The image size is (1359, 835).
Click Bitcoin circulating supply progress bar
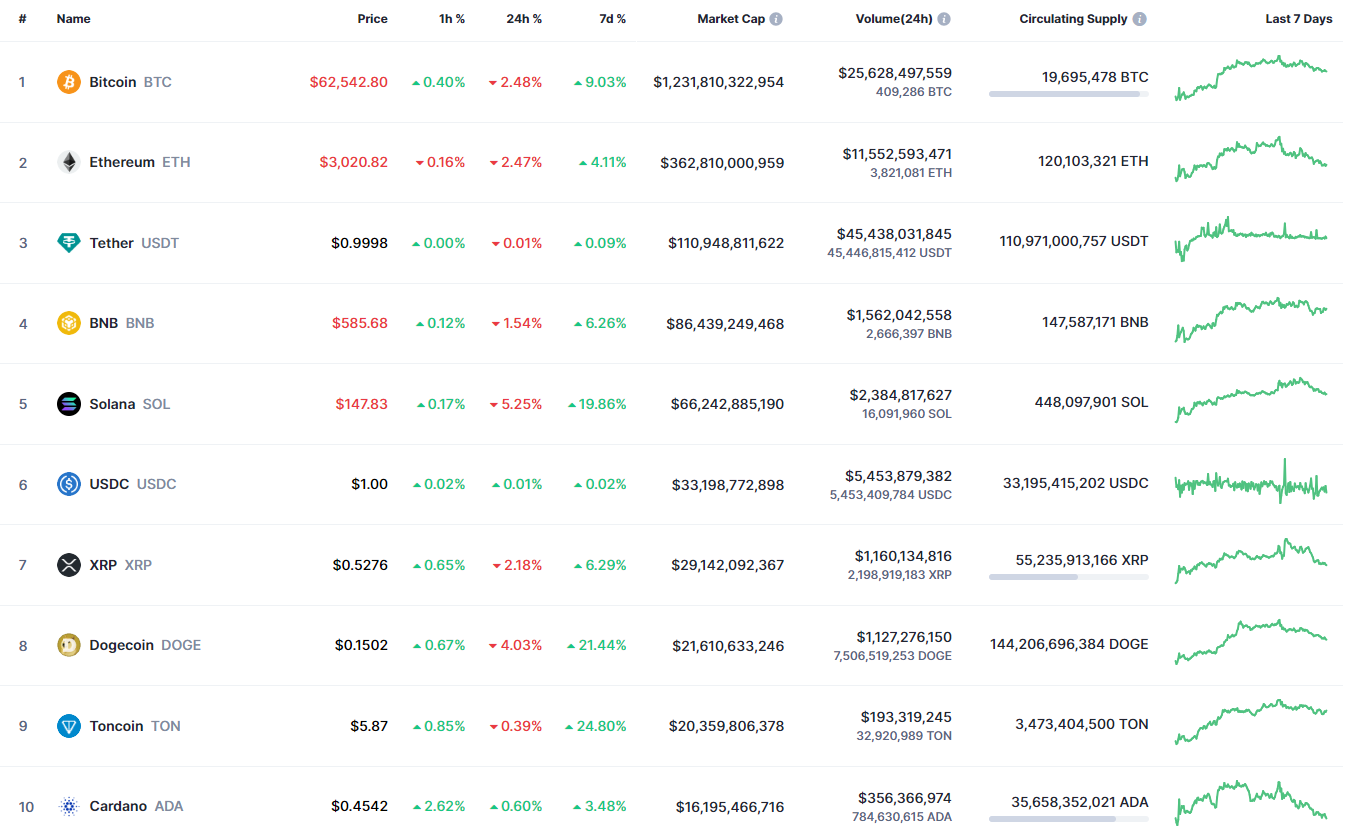click(1069, 94)
